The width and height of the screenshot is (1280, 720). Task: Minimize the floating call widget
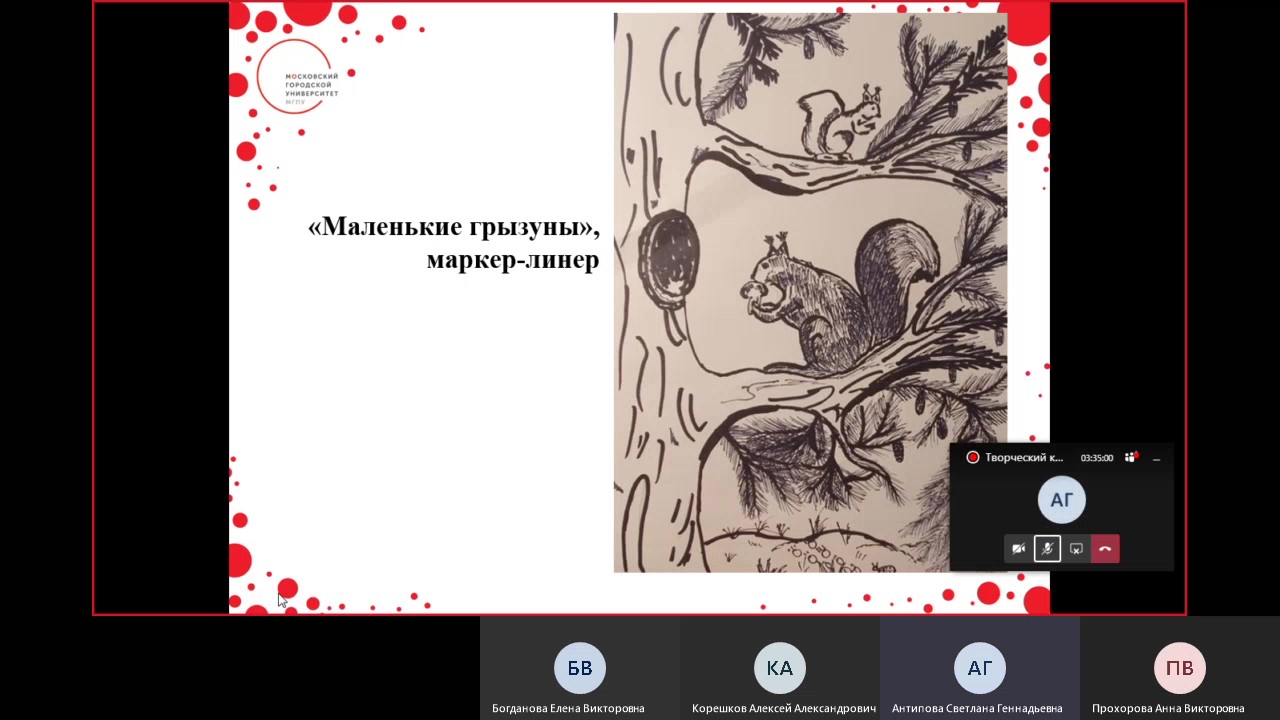click(x=1156, y=458)
